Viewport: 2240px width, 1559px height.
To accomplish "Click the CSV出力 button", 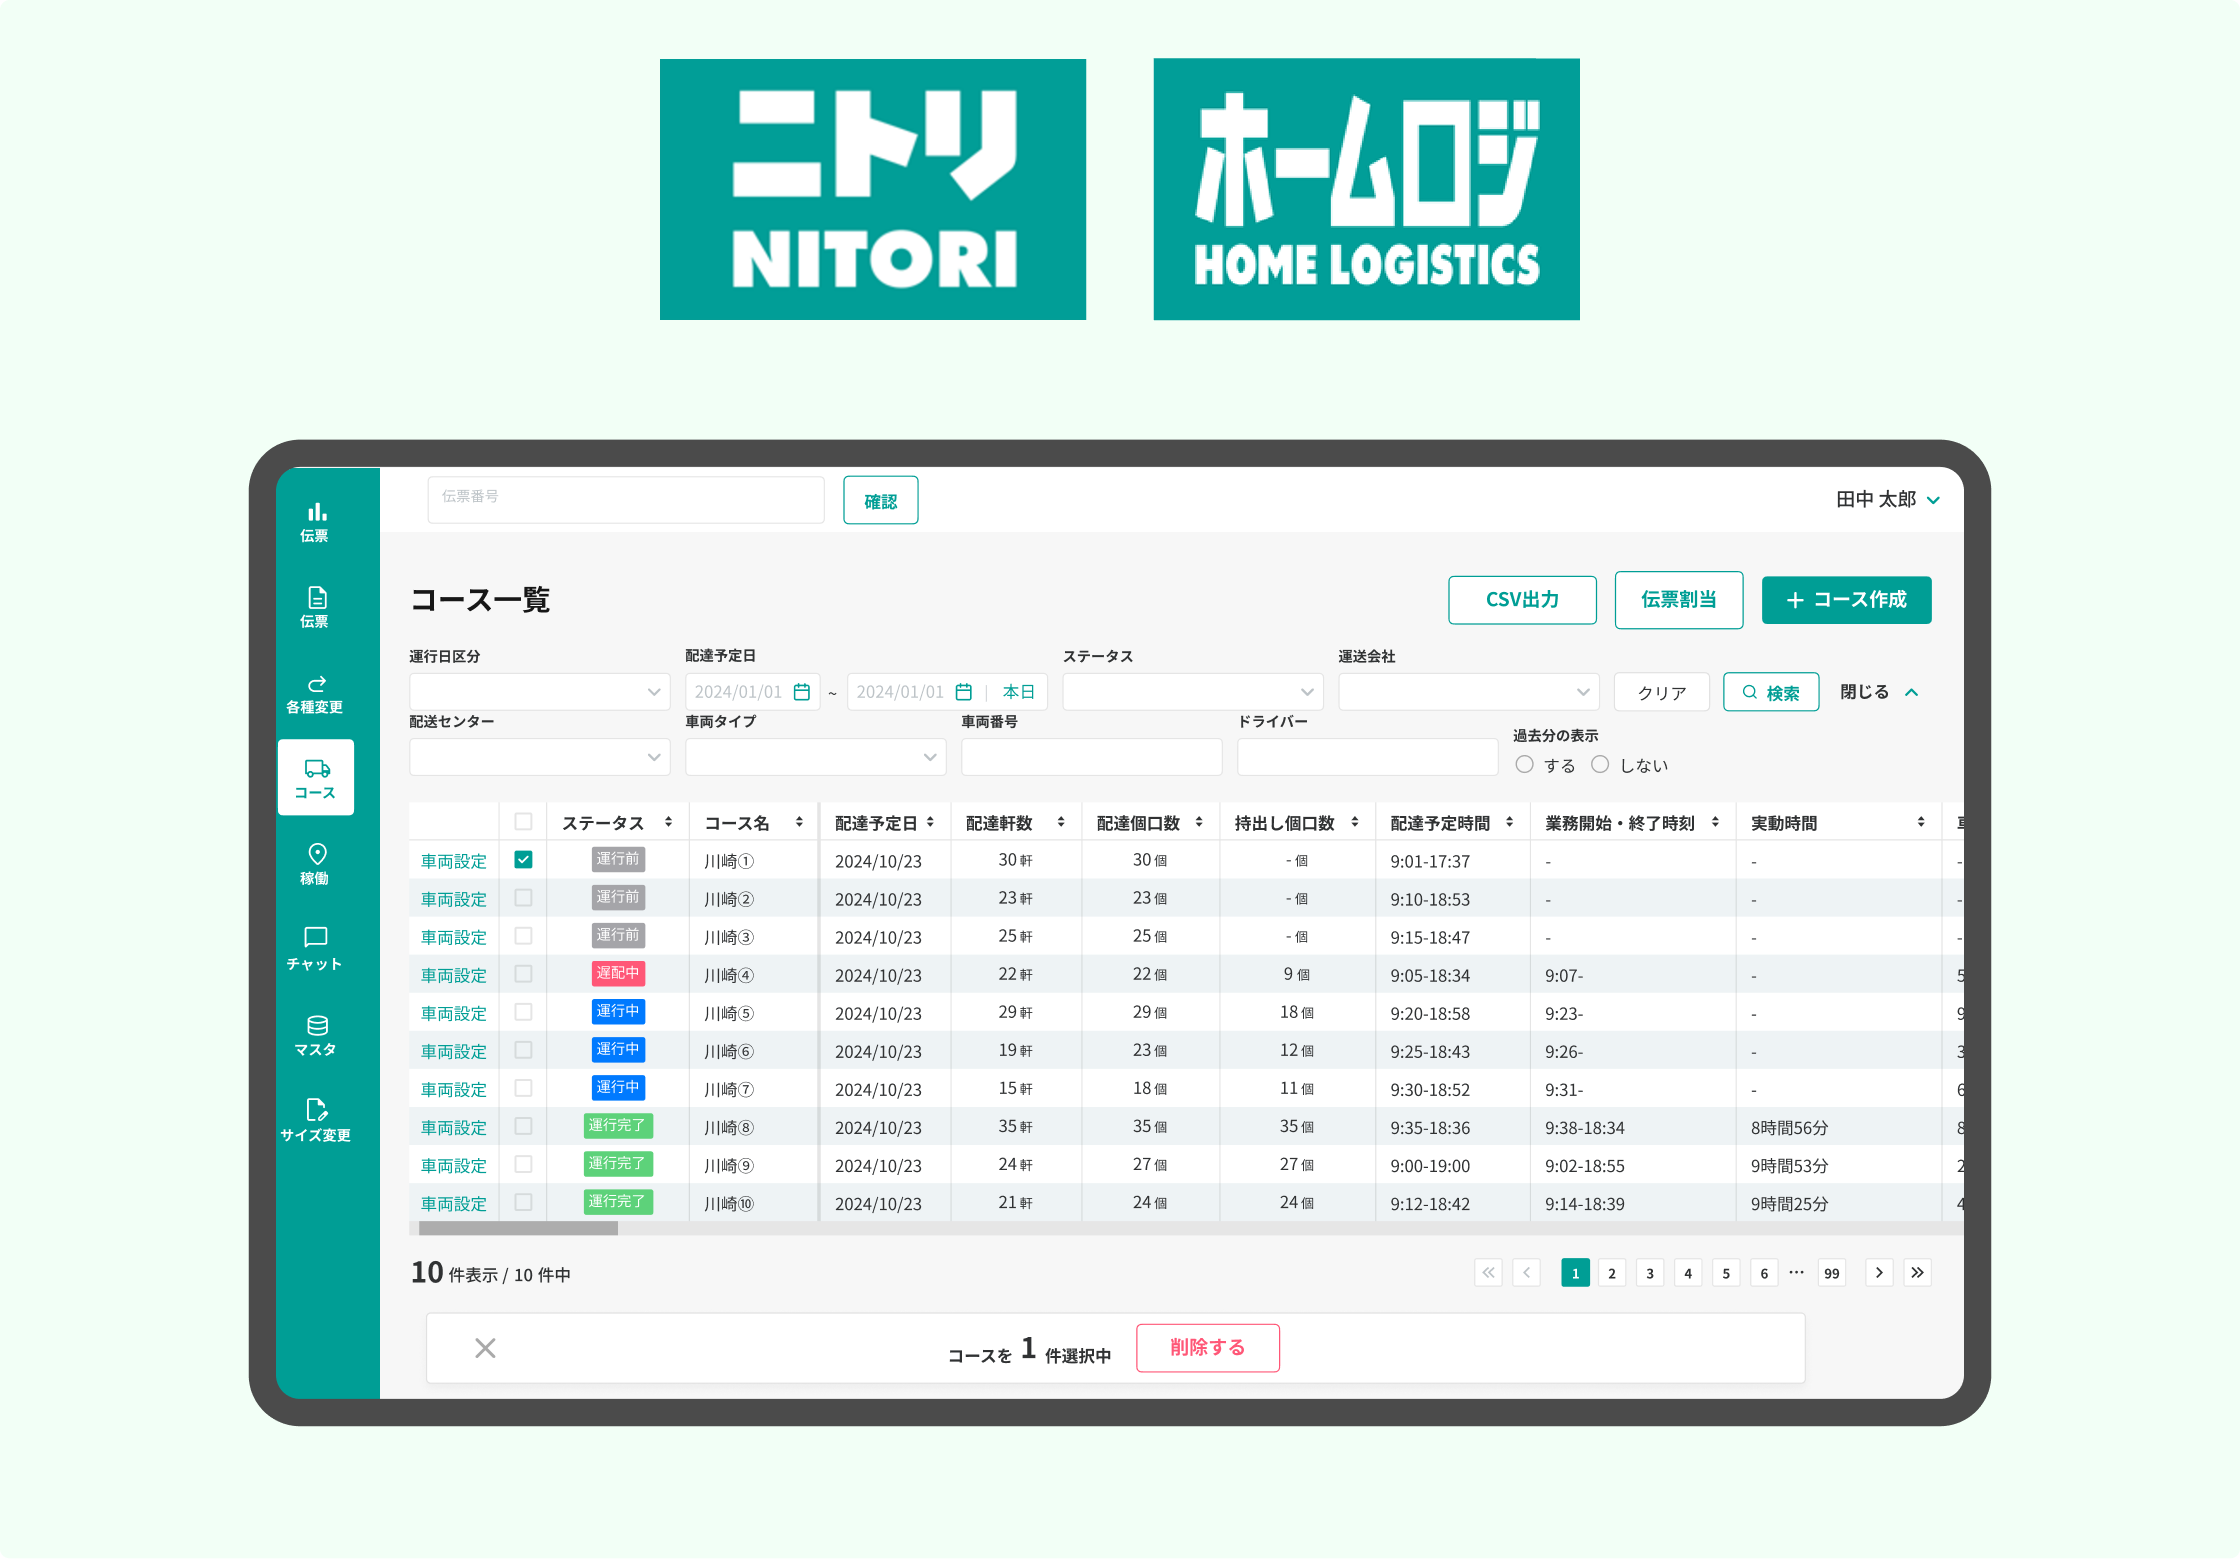I will [1522, 600].
